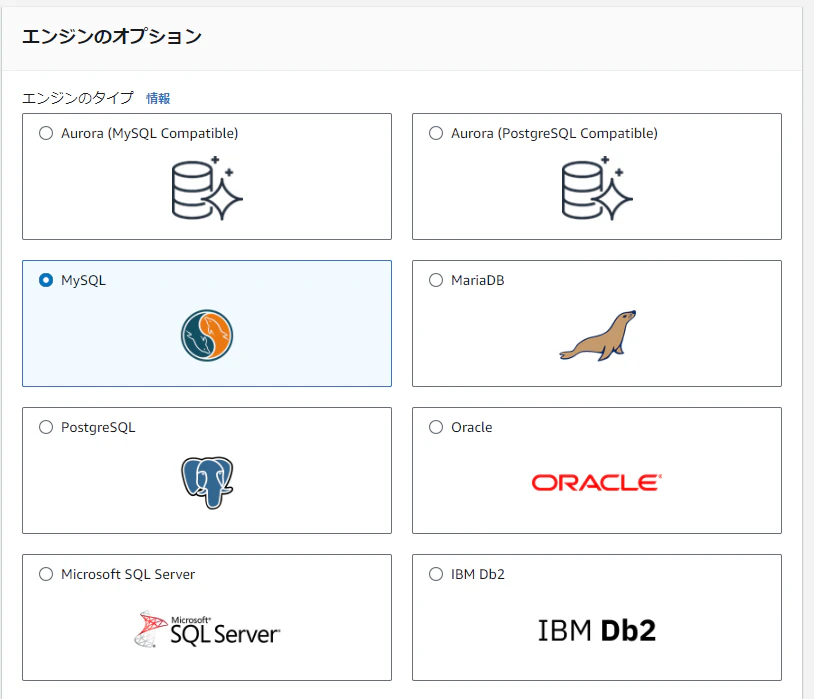814x699 pixels.
Task: Click the Microsoft SQL Server label text
Action: [128, 574]
